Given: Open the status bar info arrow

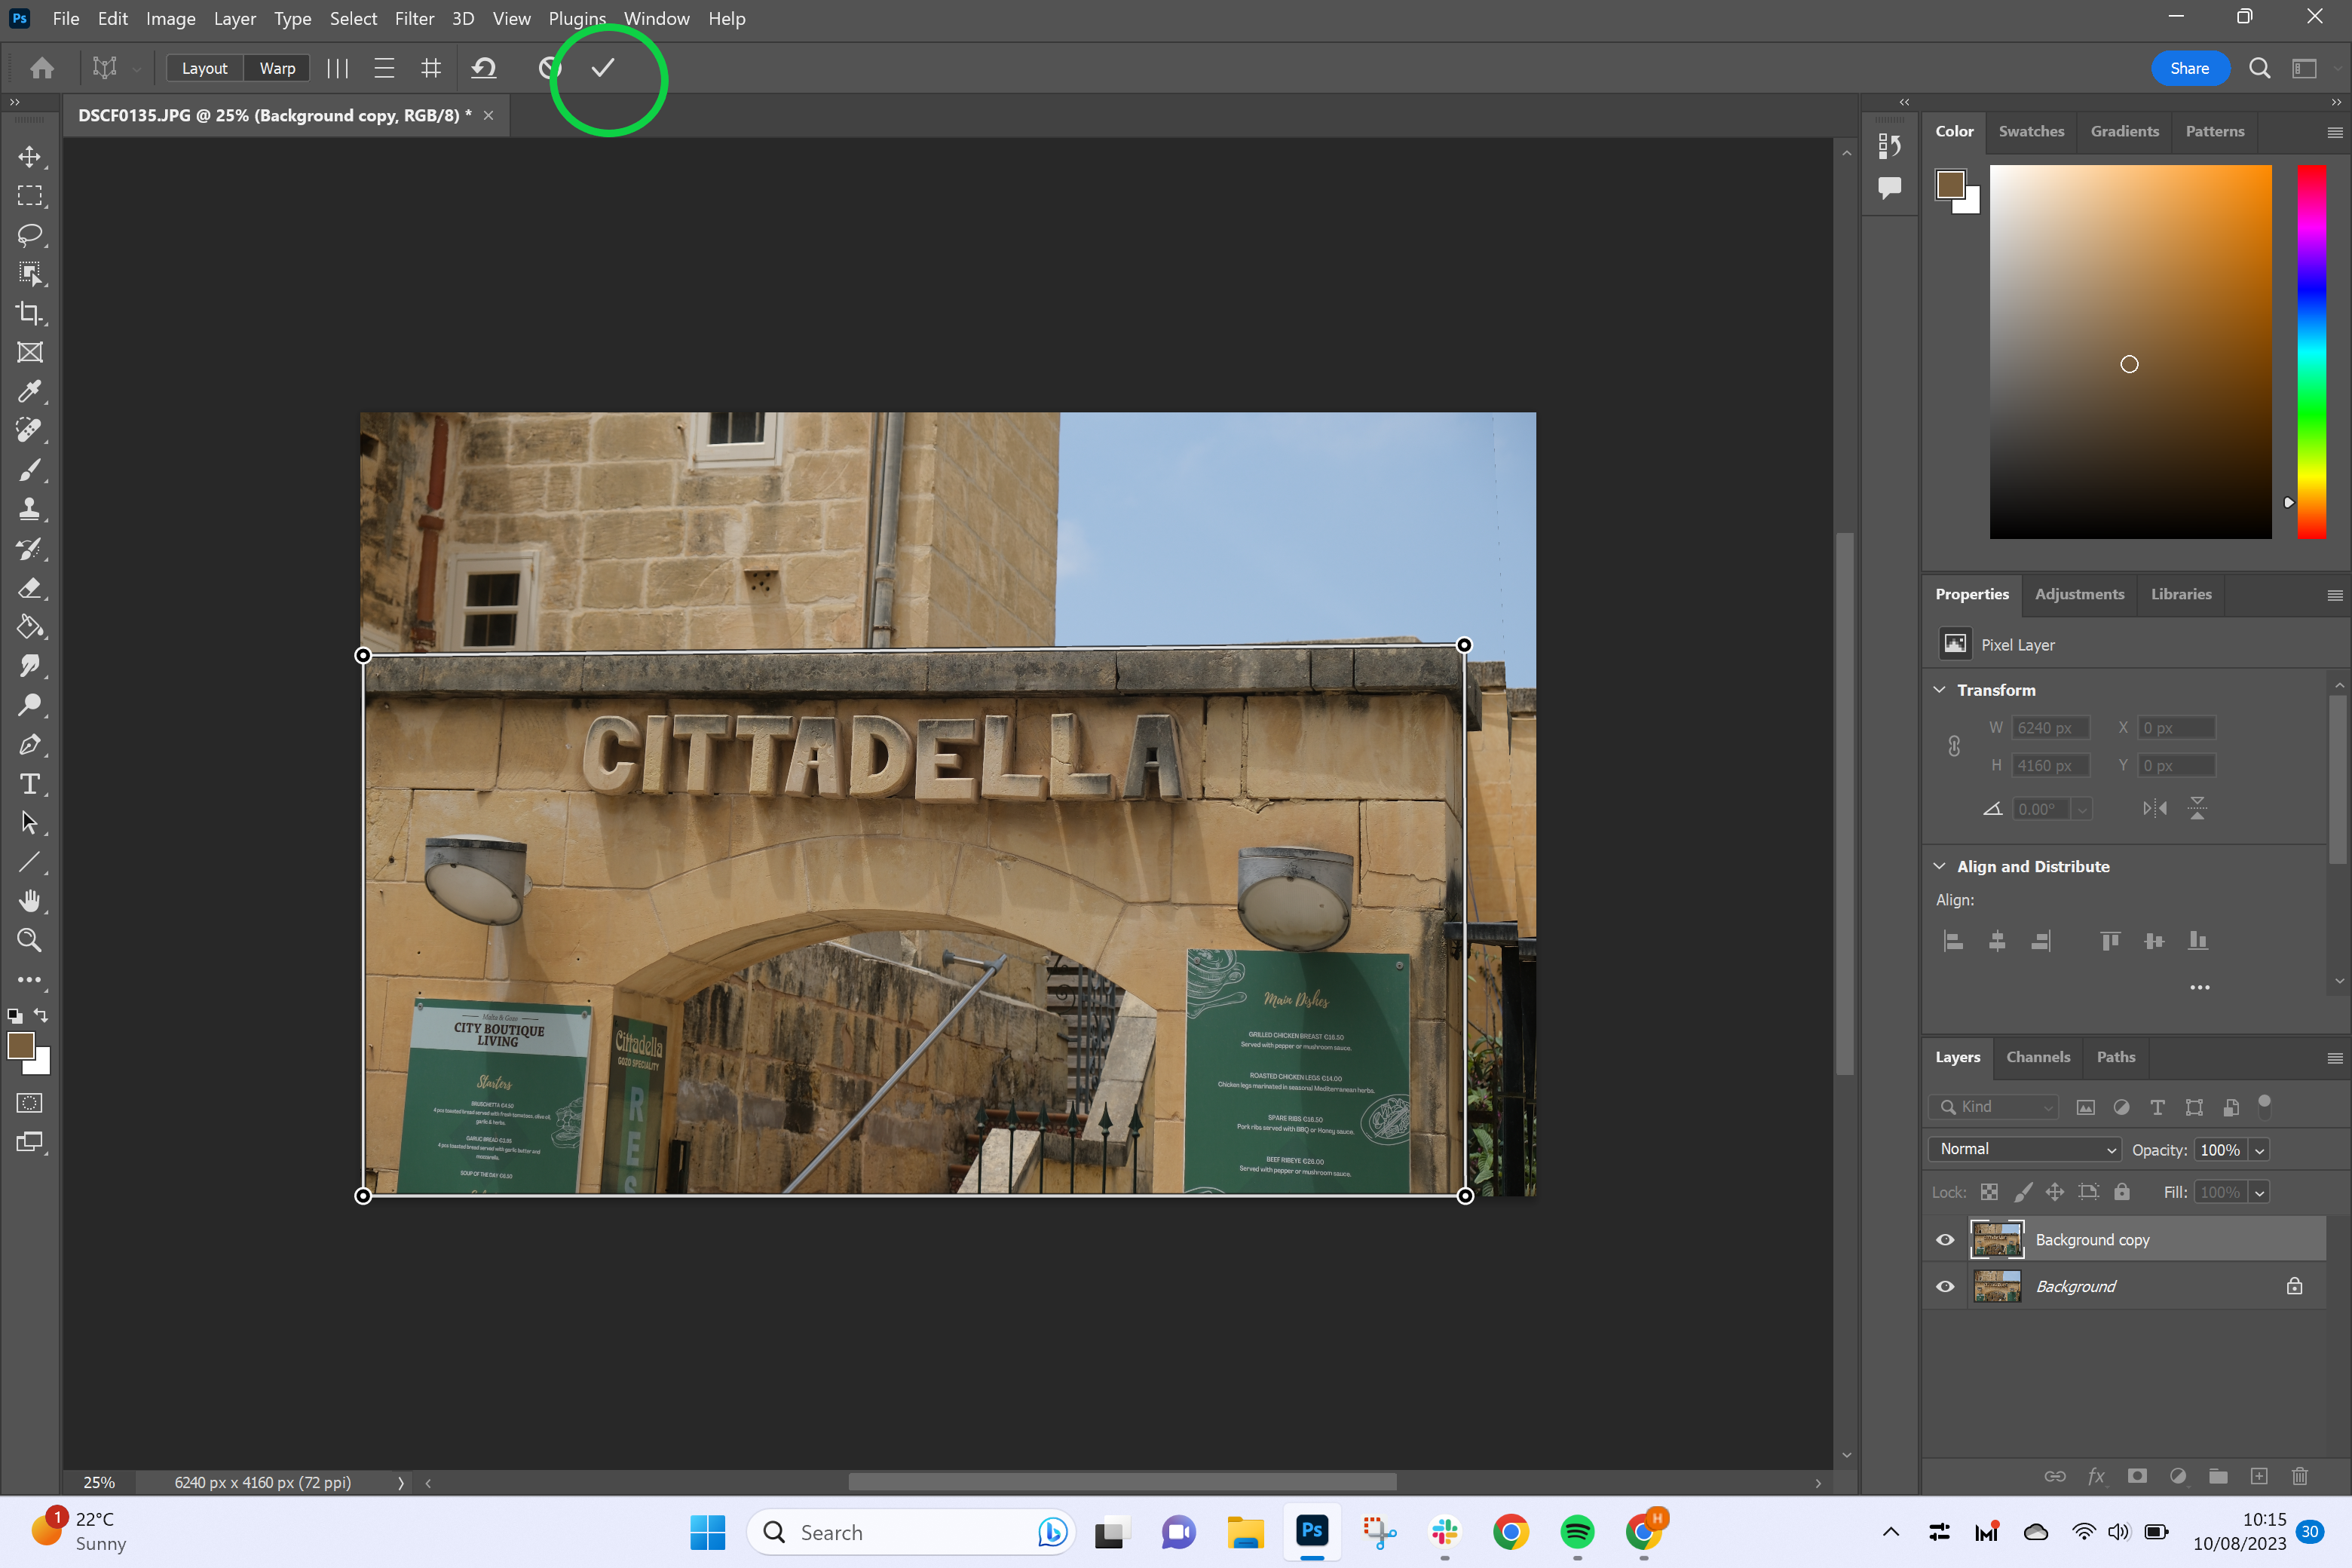Looking at the screenshot, I should click(400, 1483).
